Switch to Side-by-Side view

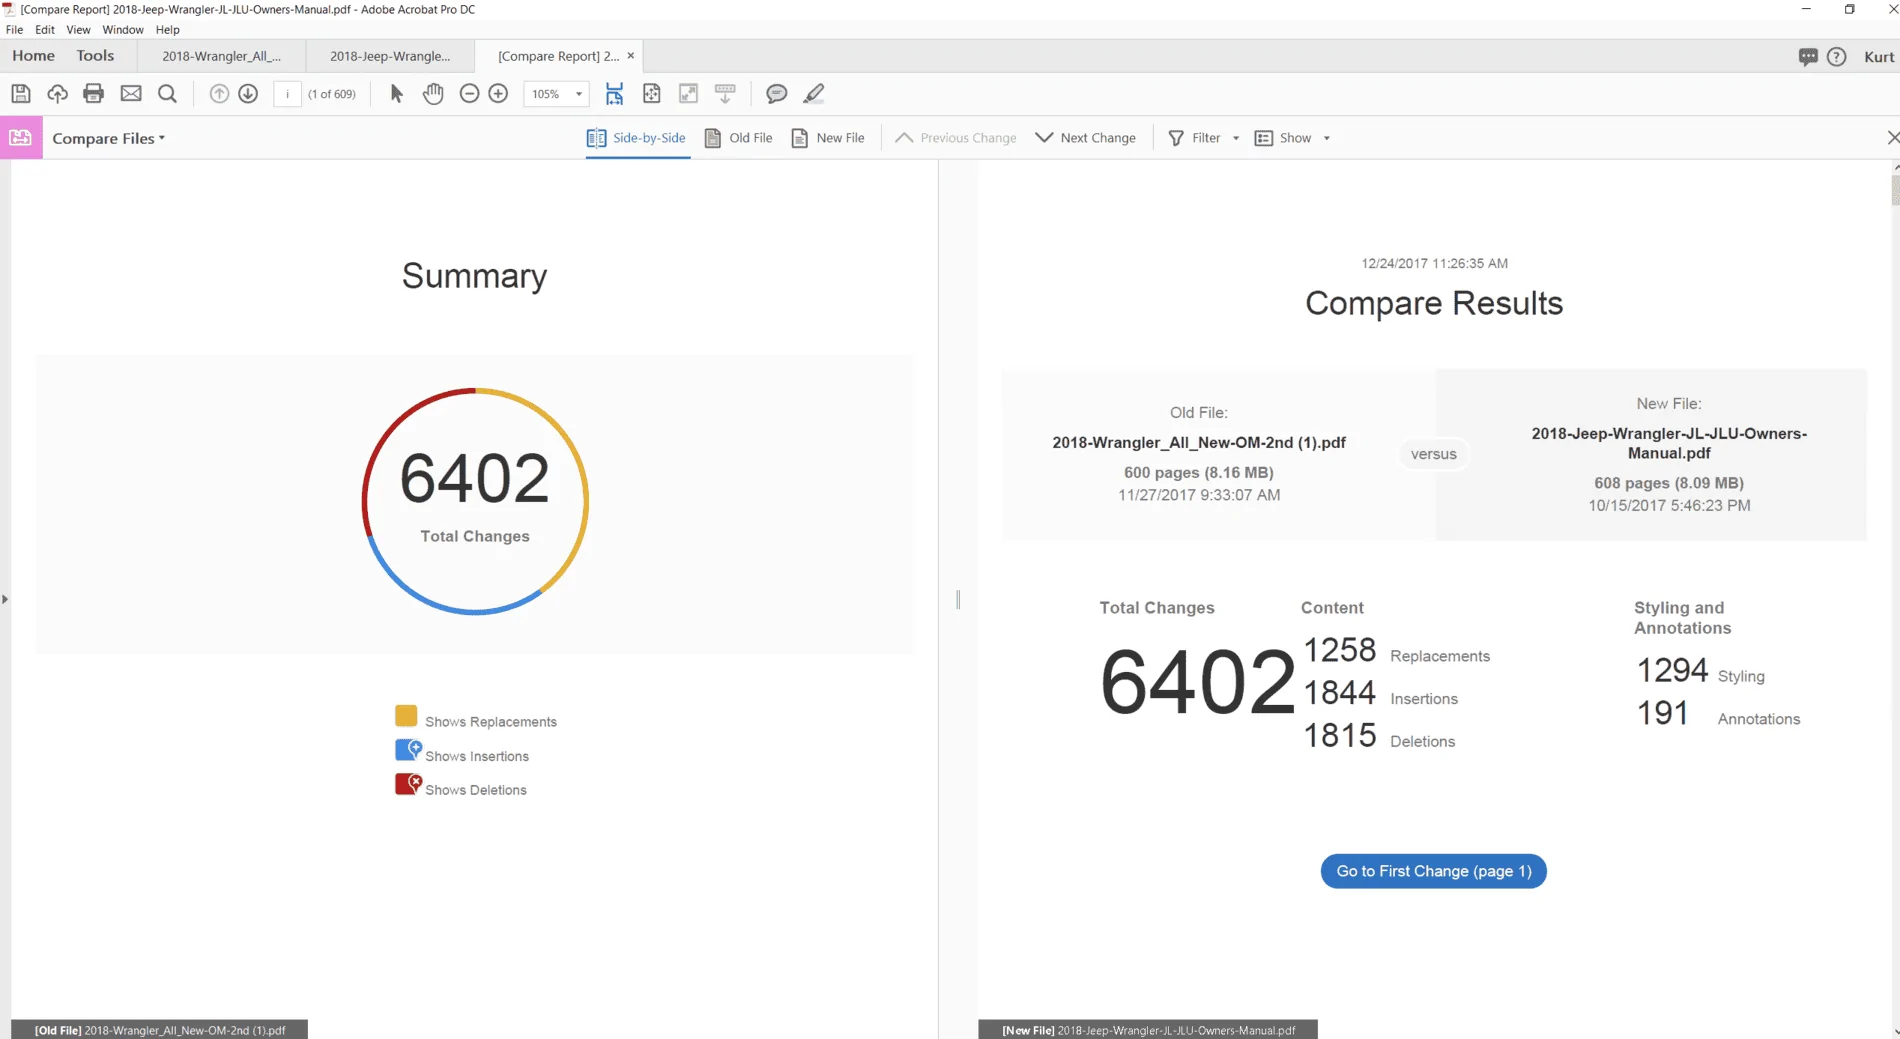[x=637, y=138]
